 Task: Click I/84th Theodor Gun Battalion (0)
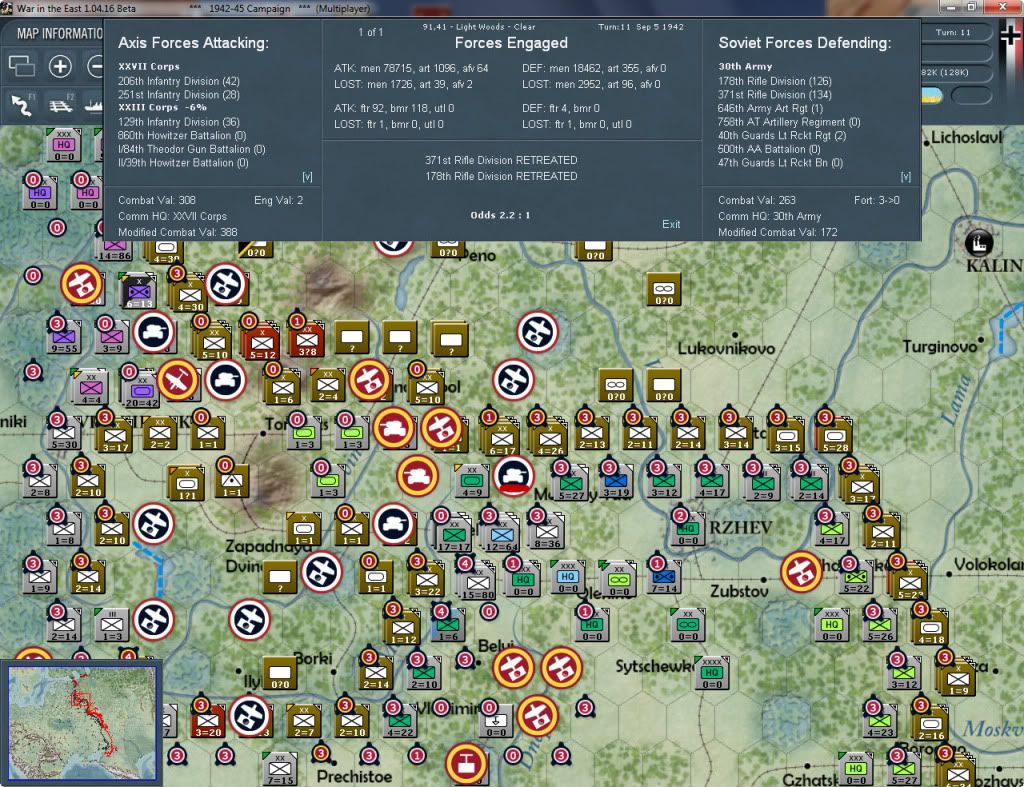tap(191, 149)
